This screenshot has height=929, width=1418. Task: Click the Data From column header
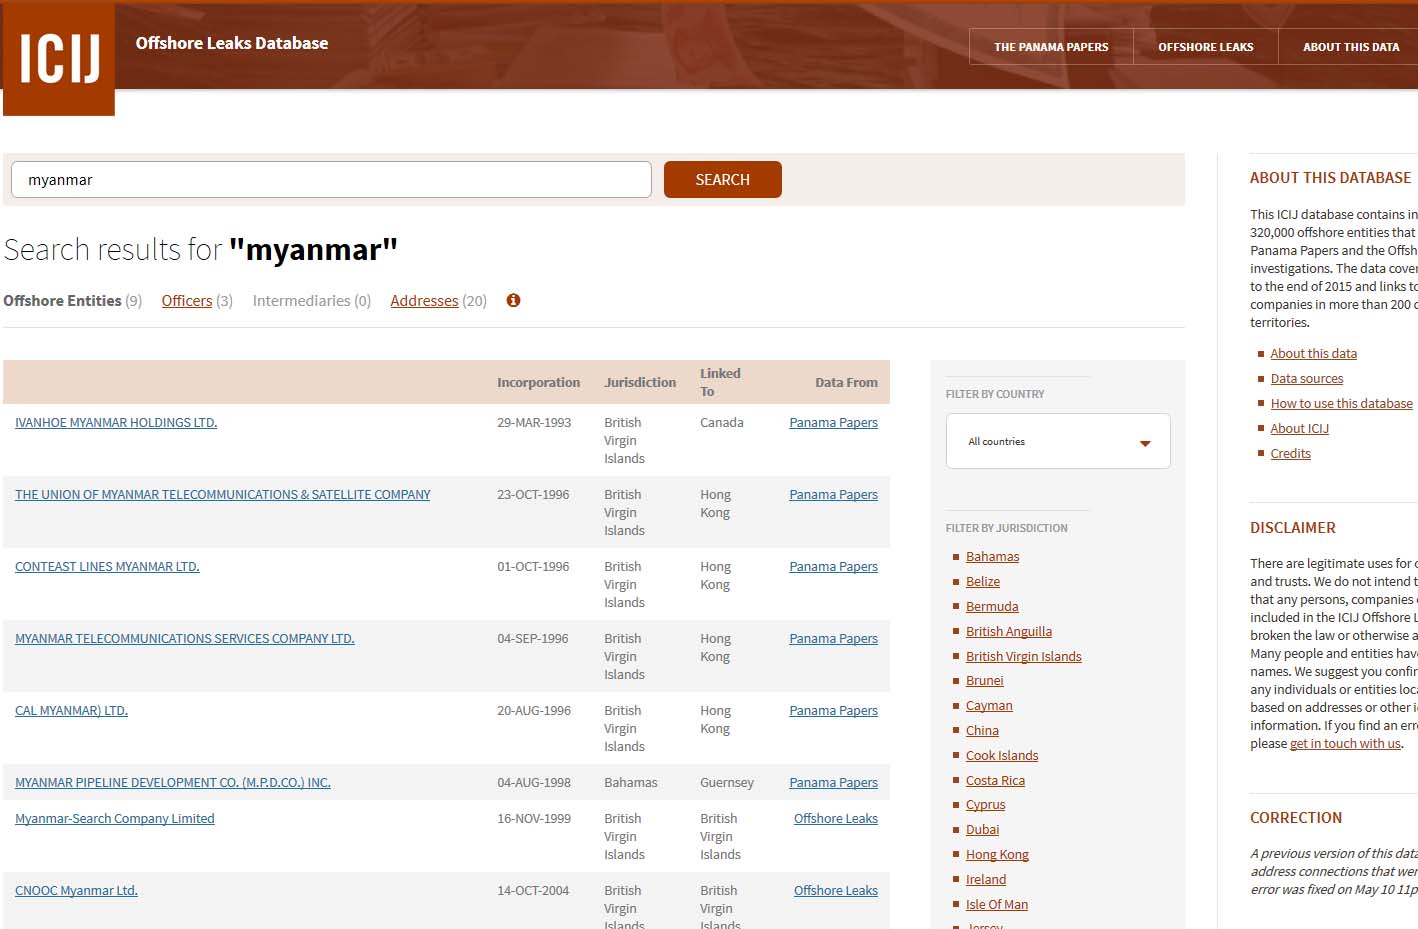tap(846, 383)
